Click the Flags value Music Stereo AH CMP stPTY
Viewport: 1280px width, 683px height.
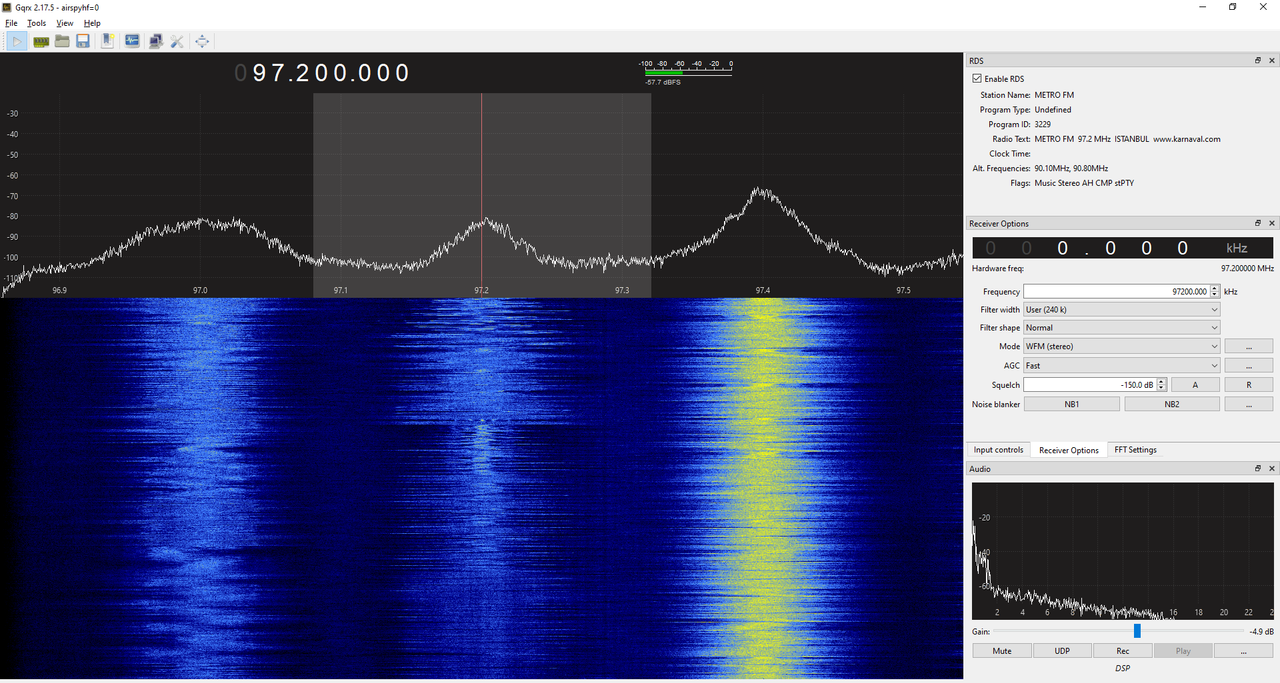pyautogui.click(x=1084, y=183)
